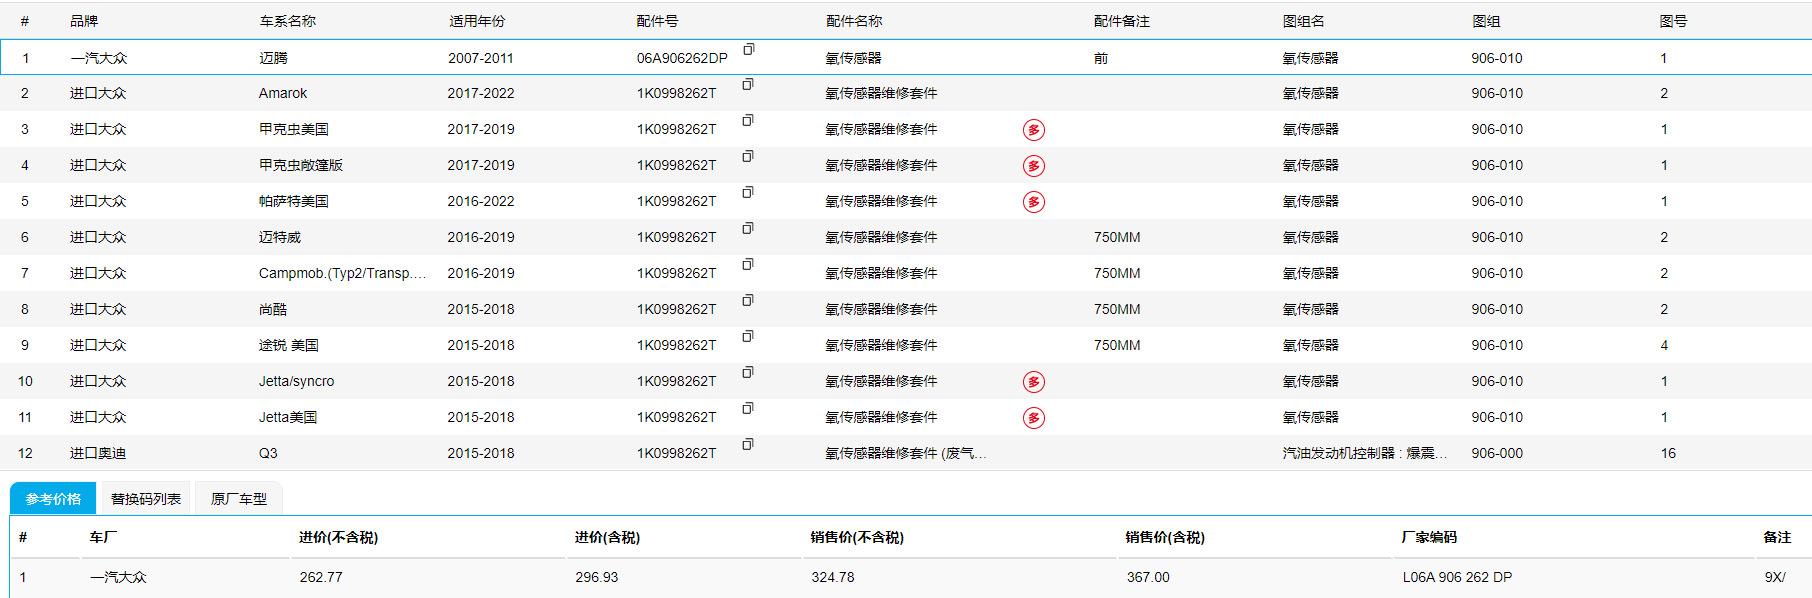Click 进价(不含税) column header
Image resolution: width=1812 pixels, height=598 pixels.
[338, 537]
